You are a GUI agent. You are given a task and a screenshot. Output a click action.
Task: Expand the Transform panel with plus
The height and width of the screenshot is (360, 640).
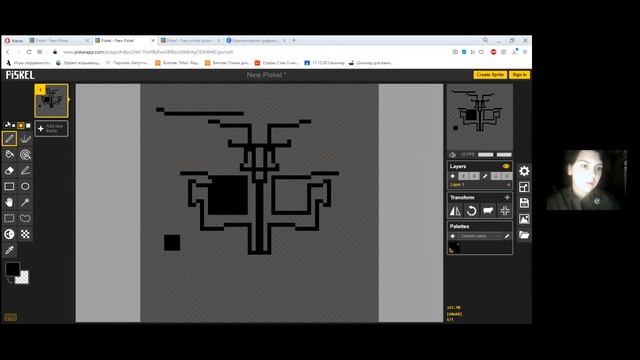(x=507, y=198)
